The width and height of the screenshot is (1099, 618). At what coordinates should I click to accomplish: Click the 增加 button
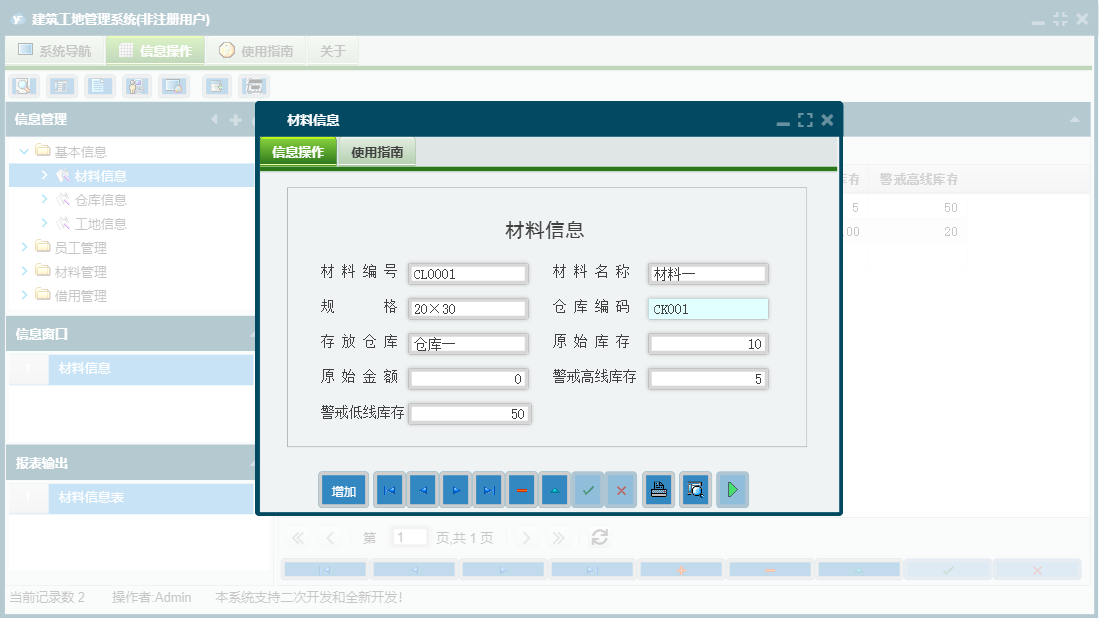(x=343, y=489)
